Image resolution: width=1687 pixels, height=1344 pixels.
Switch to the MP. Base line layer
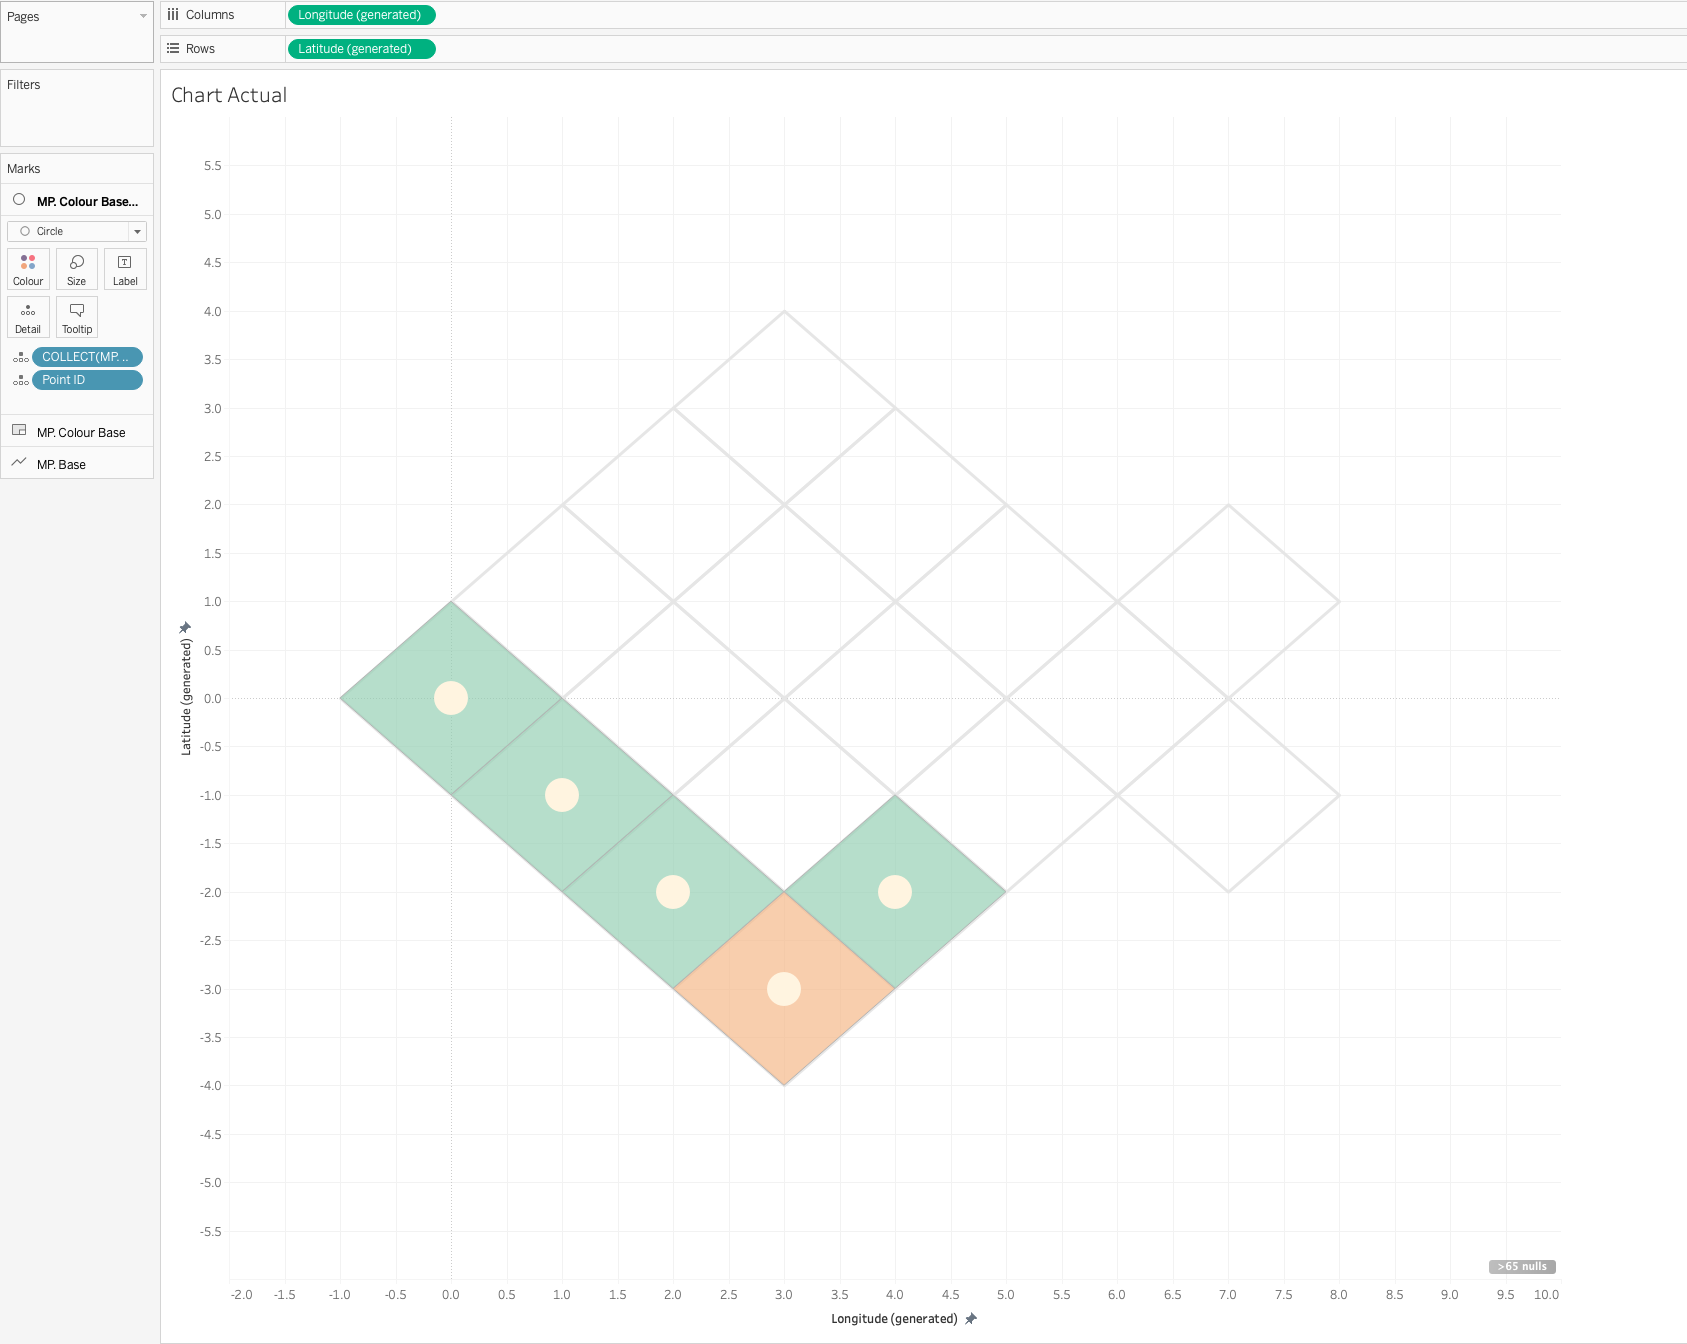tap(61, 464)
